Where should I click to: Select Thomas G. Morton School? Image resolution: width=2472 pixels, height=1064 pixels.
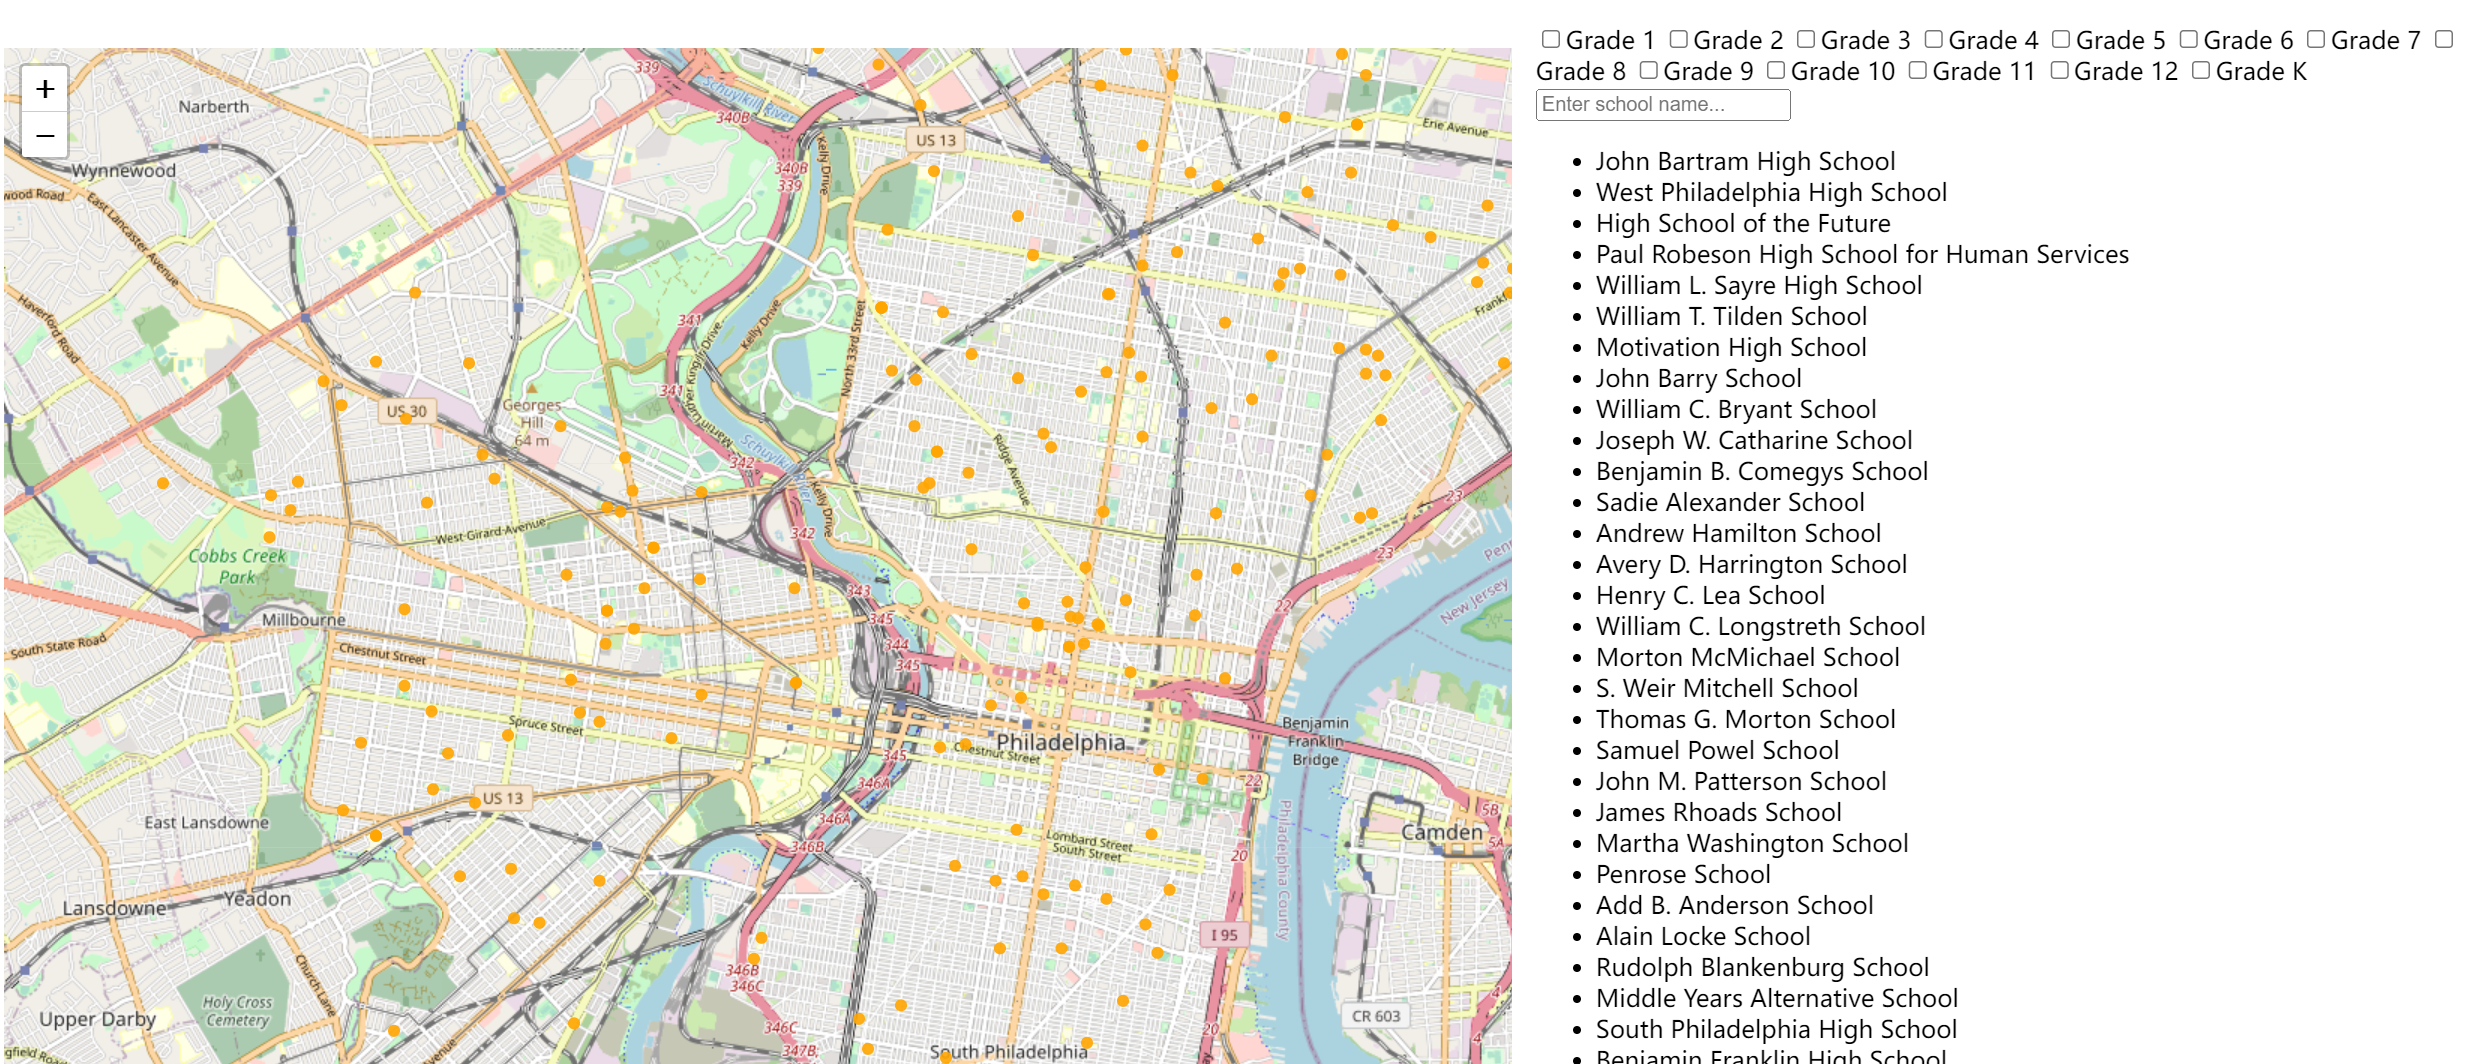pyautogui.click(x=1745, y=719)
